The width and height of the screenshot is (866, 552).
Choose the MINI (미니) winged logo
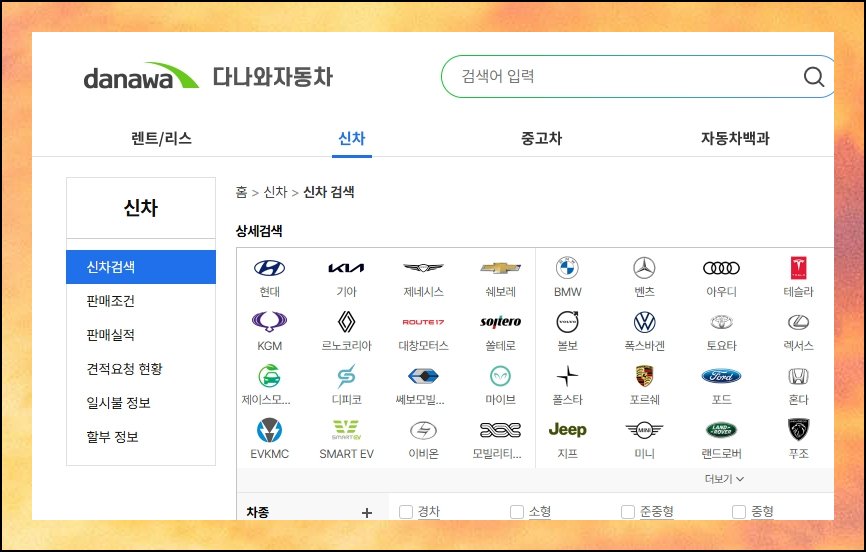644,429
